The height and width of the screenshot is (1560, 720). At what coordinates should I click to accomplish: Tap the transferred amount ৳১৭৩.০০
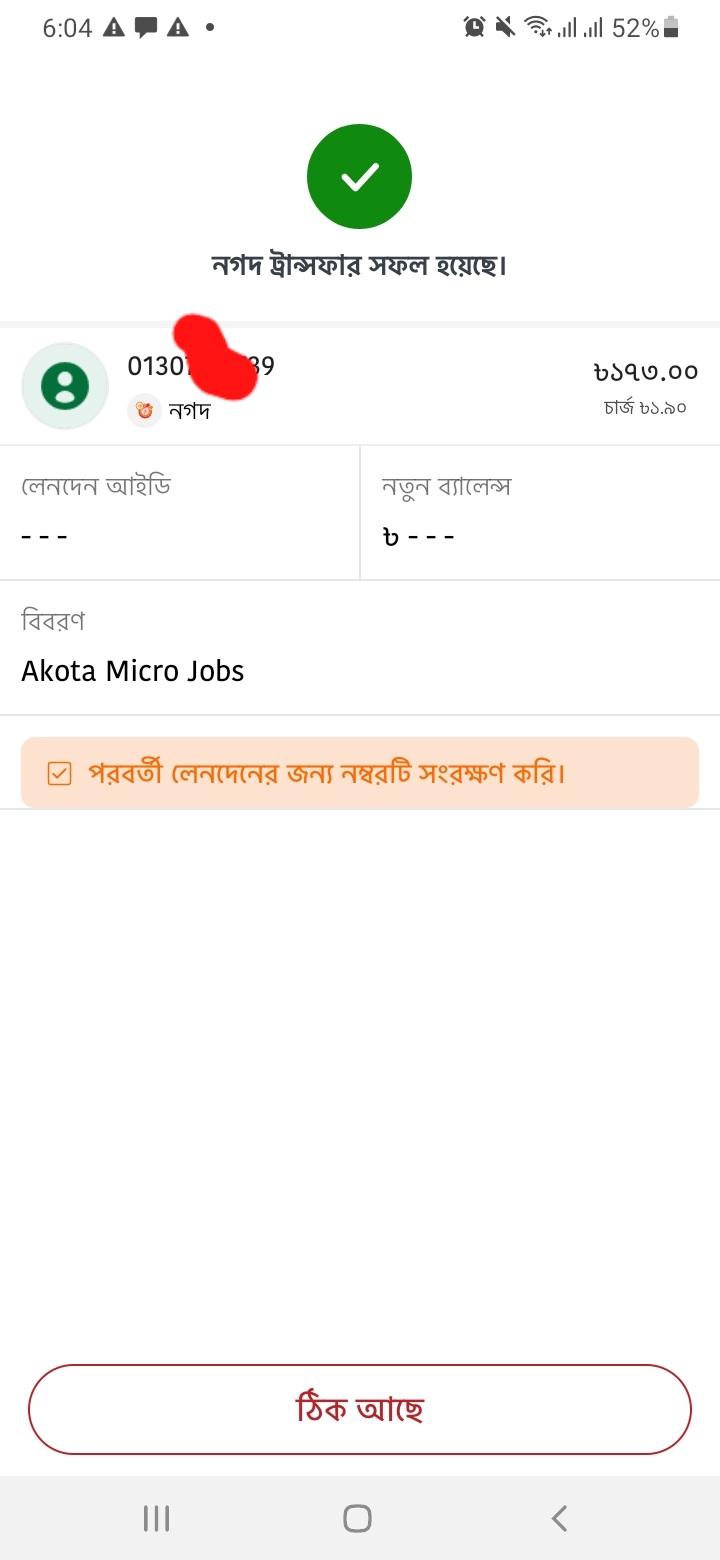point(645,371)
